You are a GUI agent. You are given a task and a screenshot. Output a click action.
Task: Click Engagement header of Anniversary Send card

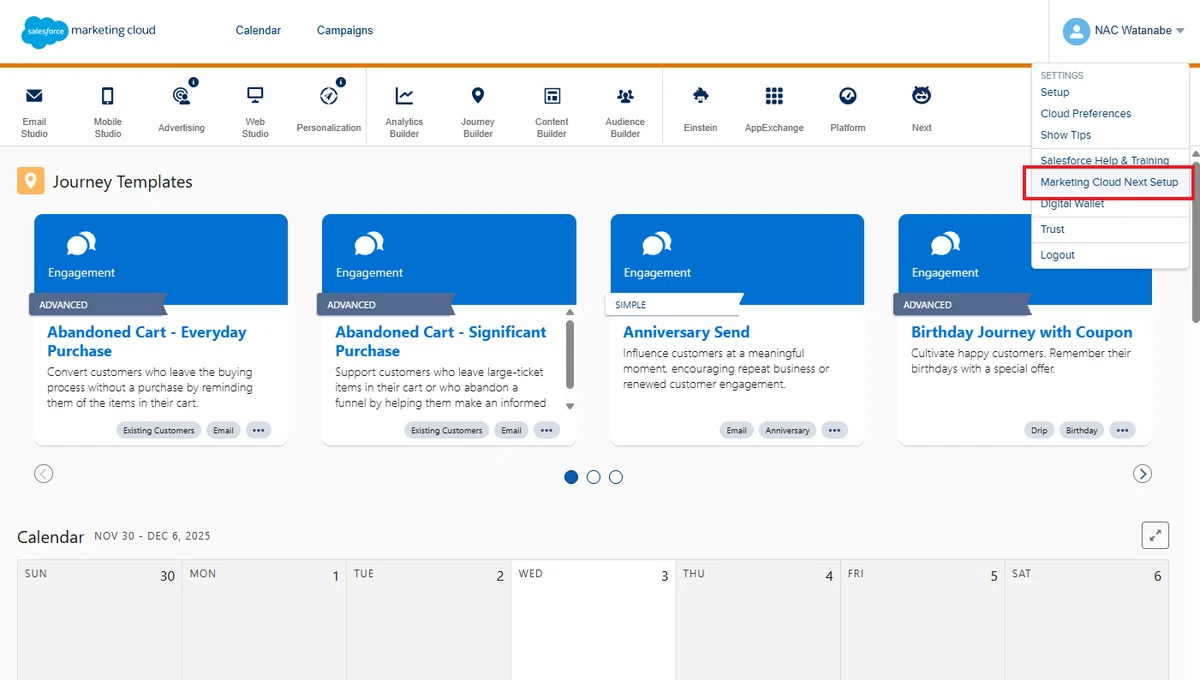(x=737, y=259)
